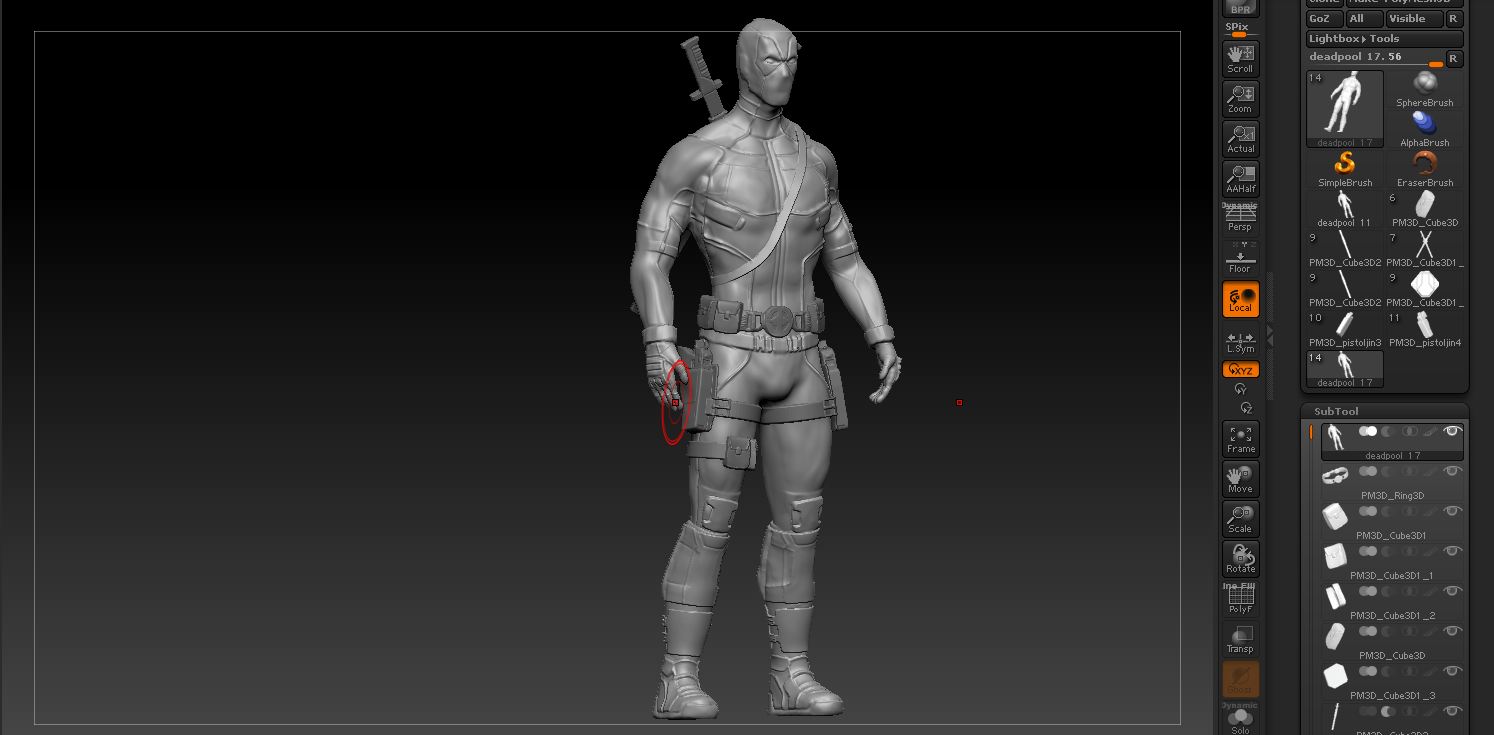
Task: Pick the SimpleBrush tool
Action: 1345,169
